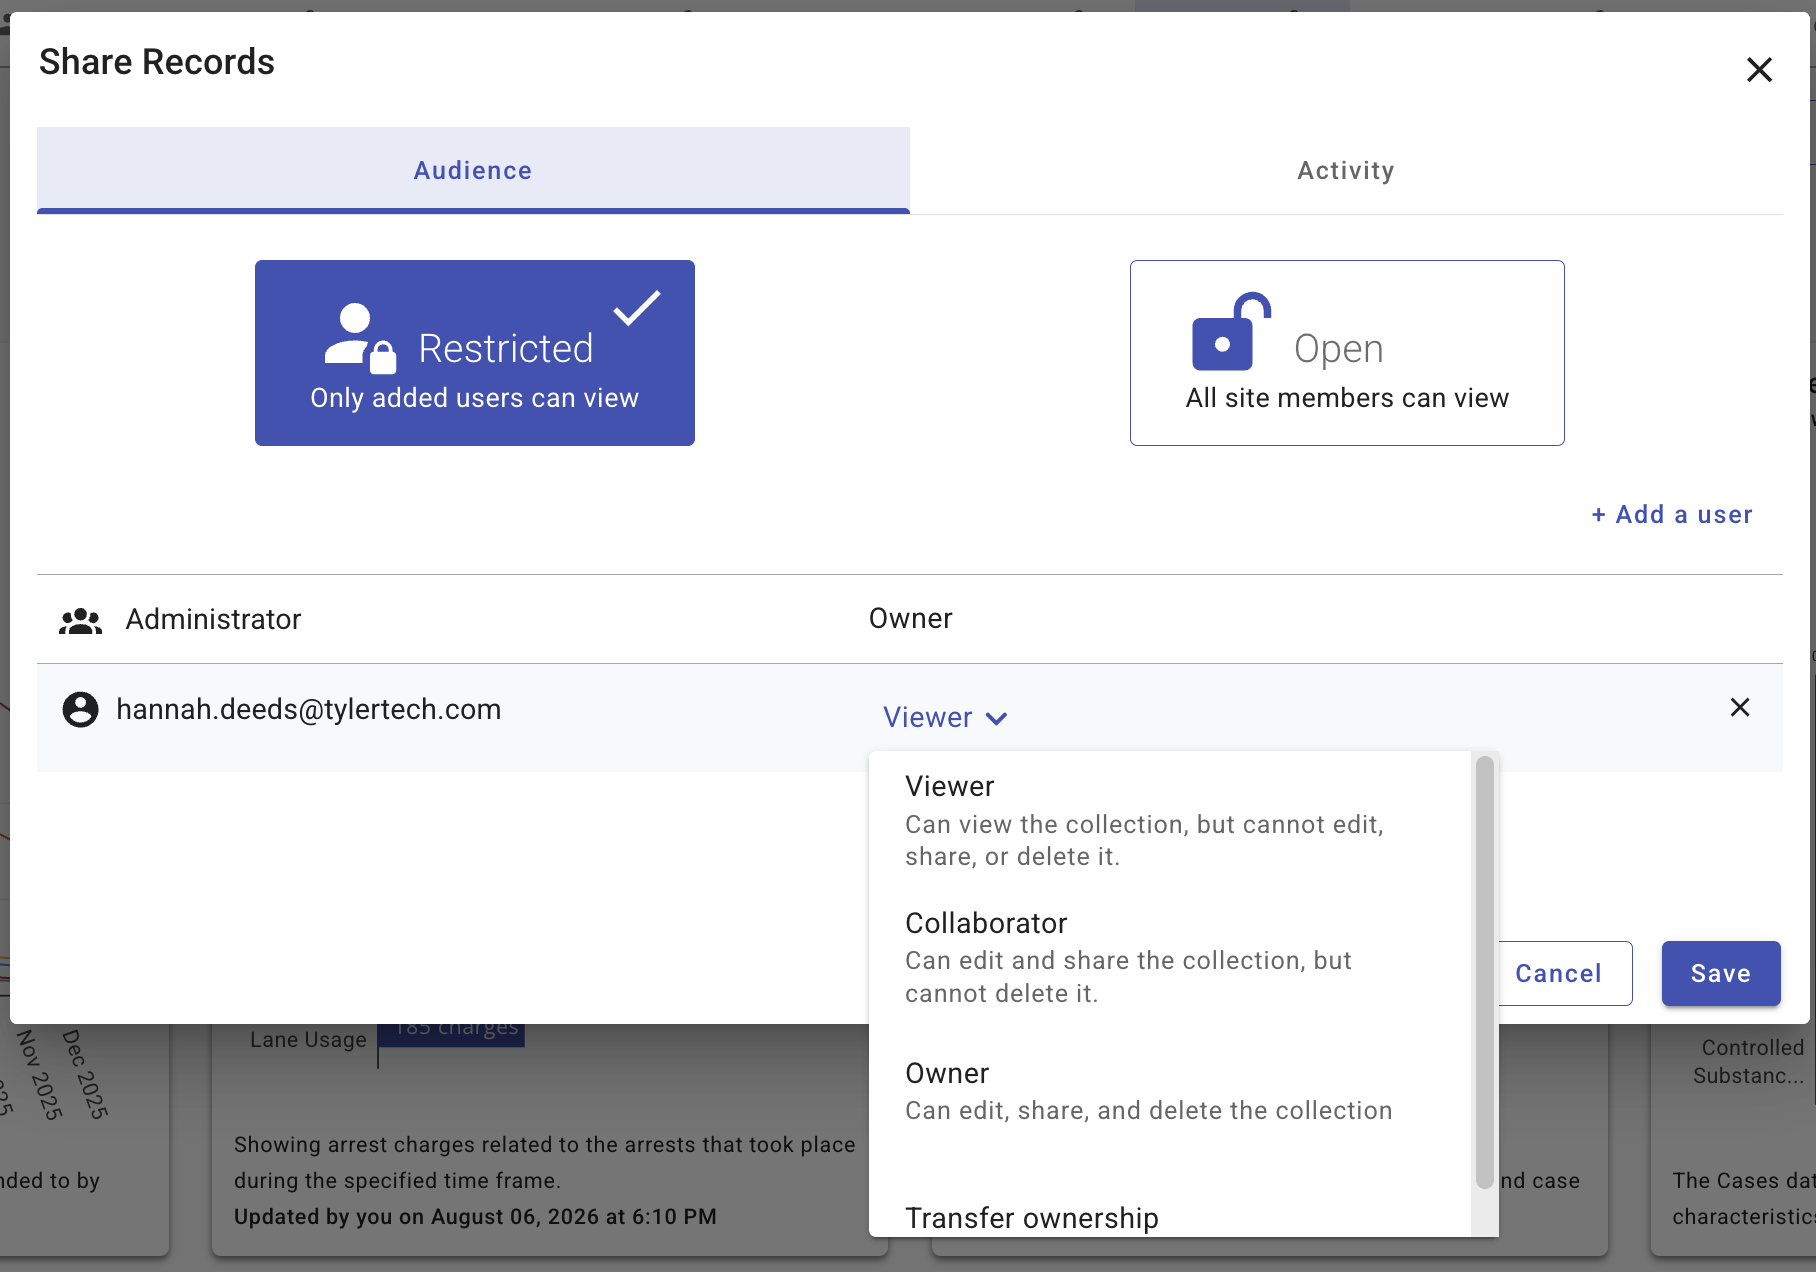Click the open padlock icon
Viewport: 1816px width, 1272px height.
(x=1231, y=332)
